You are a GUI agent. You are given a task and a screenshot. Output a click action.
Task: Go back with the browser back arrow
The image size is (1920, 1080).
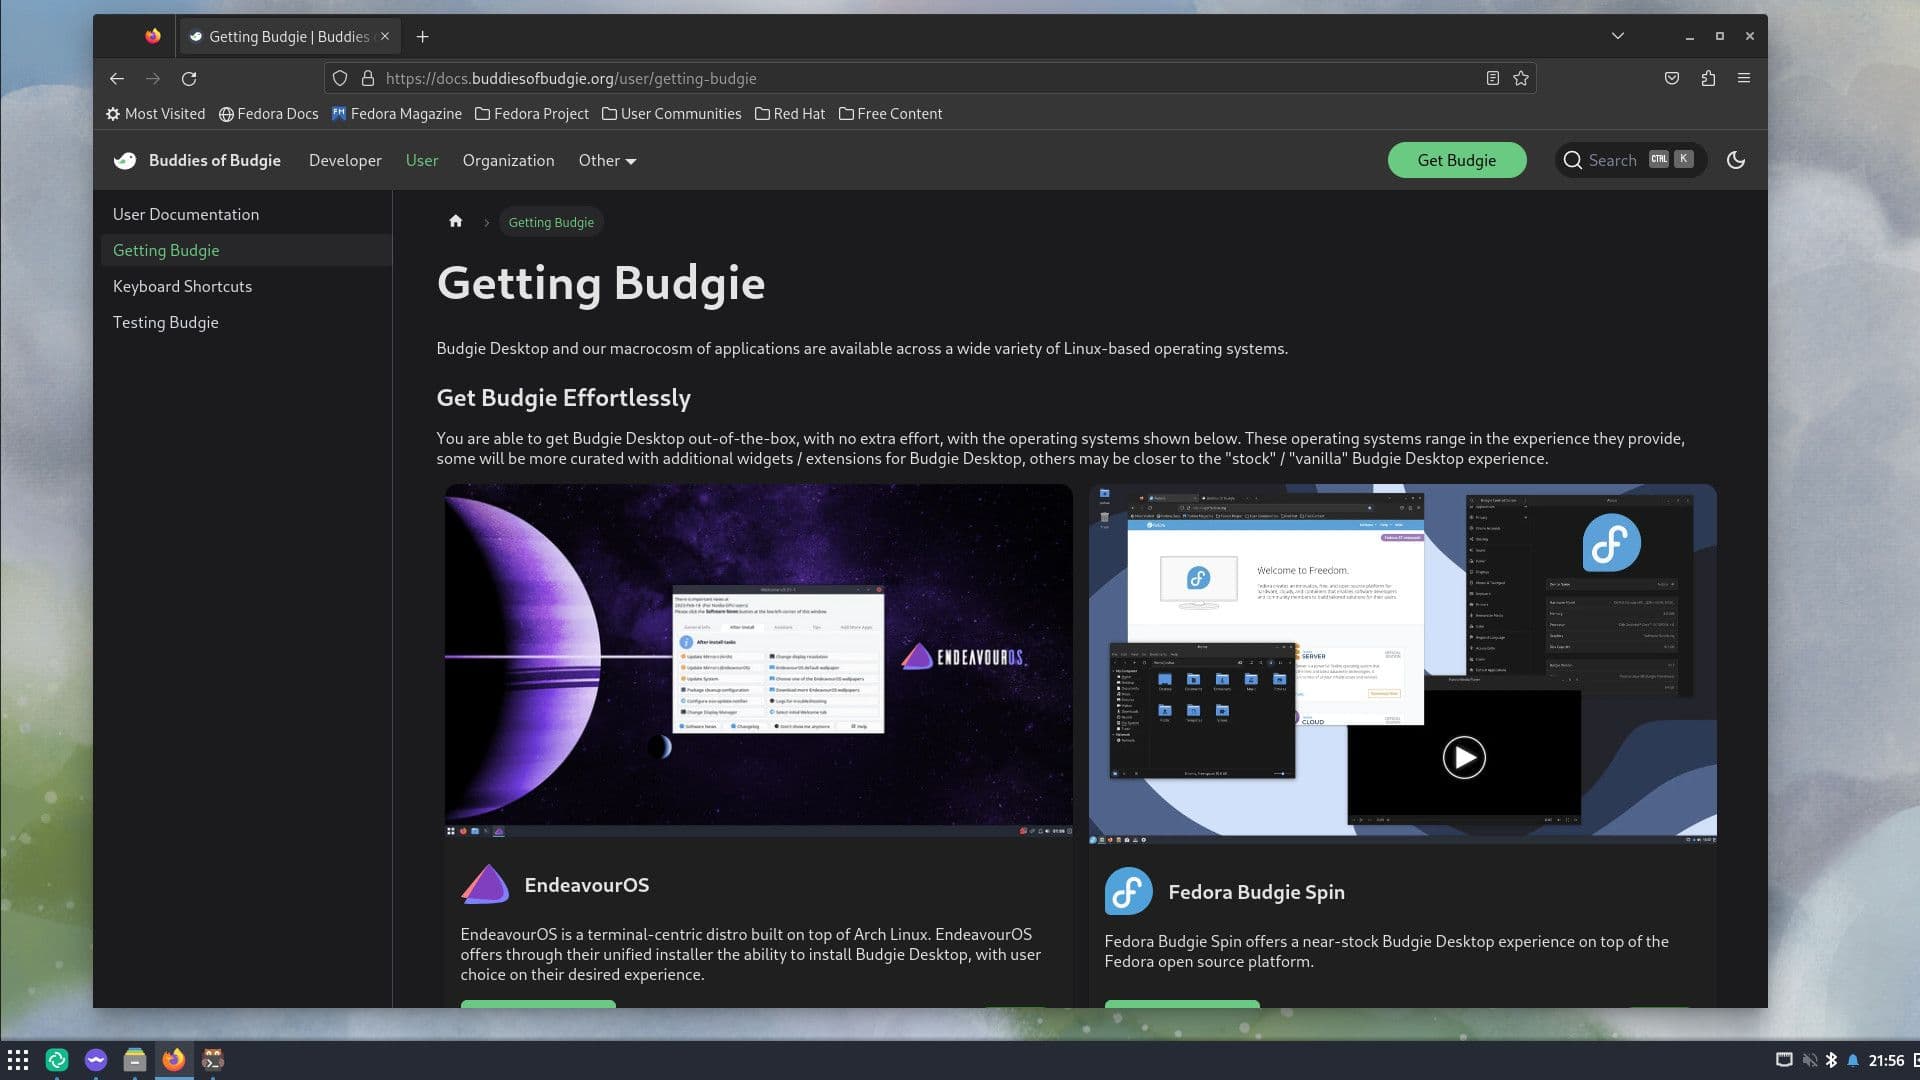117,78
